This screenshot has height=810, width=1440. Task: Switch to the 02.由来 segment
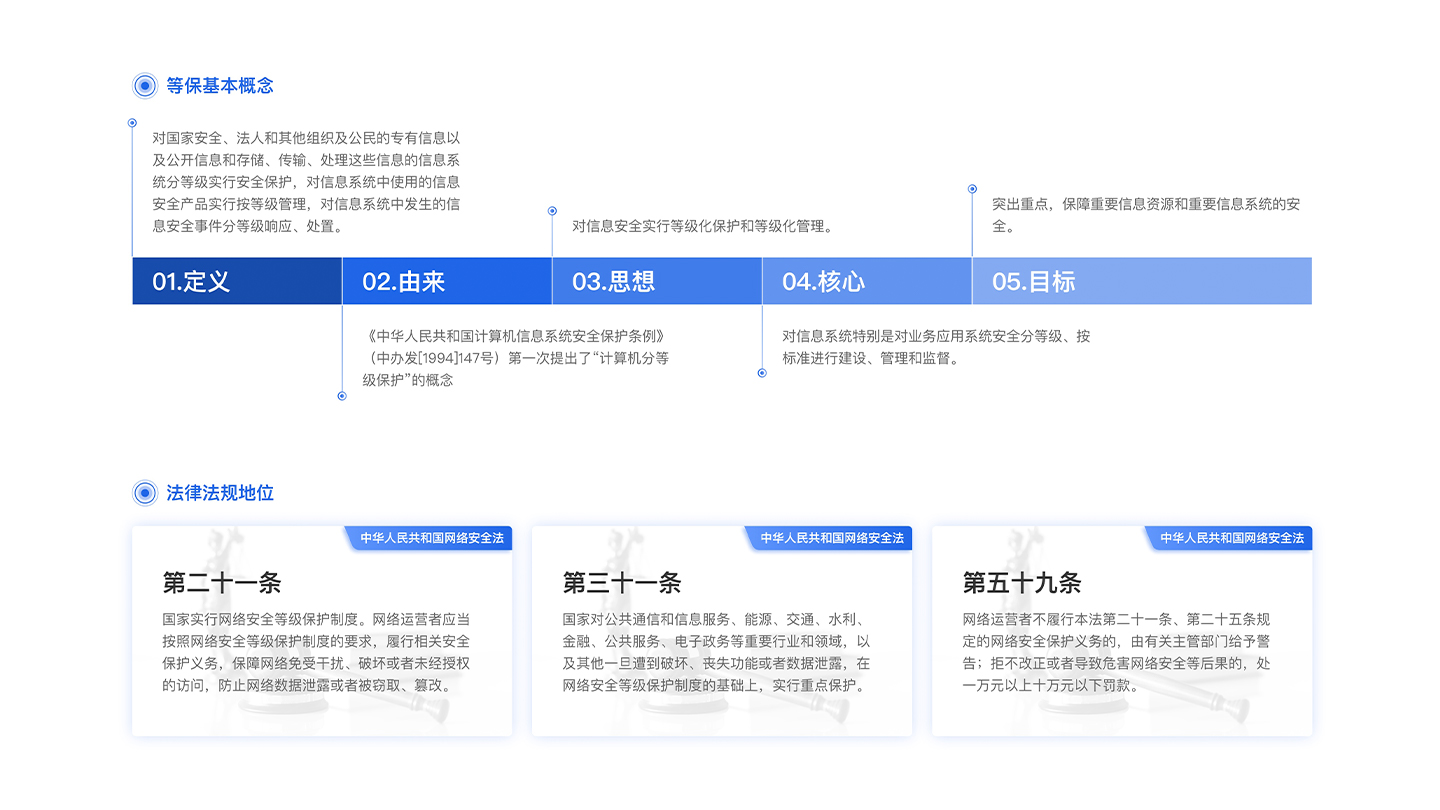[x=447, y=281]
